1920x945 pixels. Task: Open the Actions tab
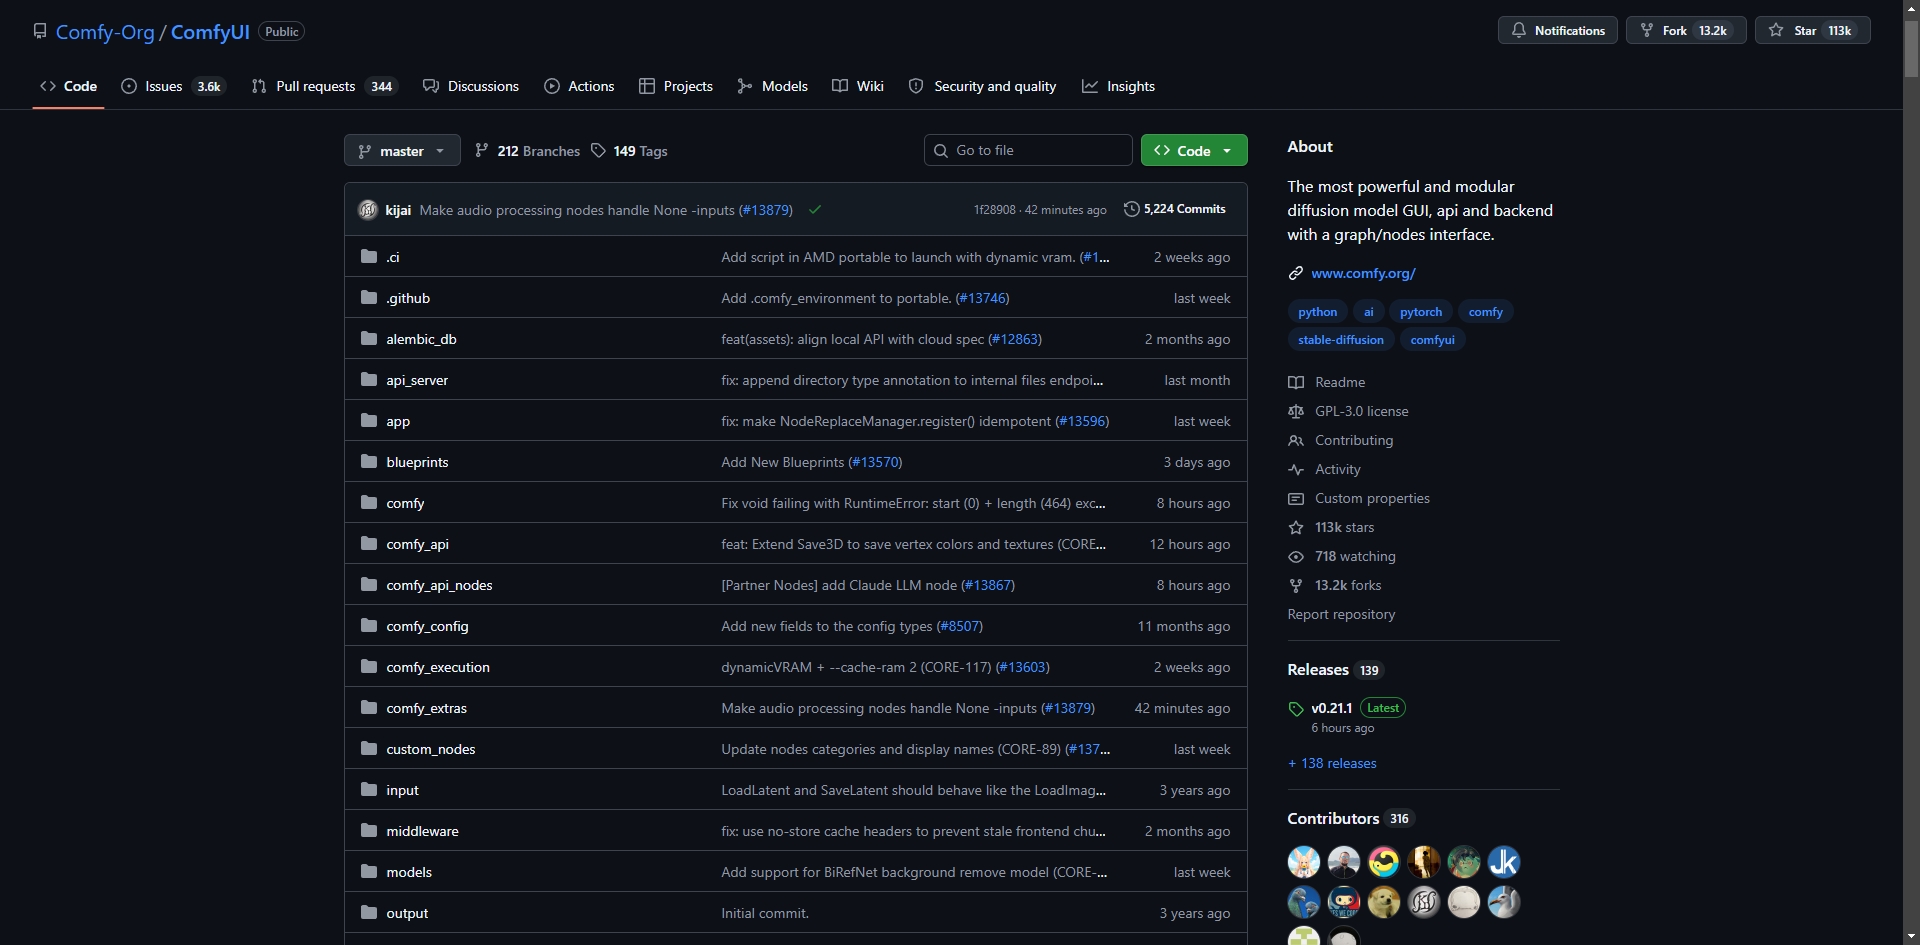579,86
